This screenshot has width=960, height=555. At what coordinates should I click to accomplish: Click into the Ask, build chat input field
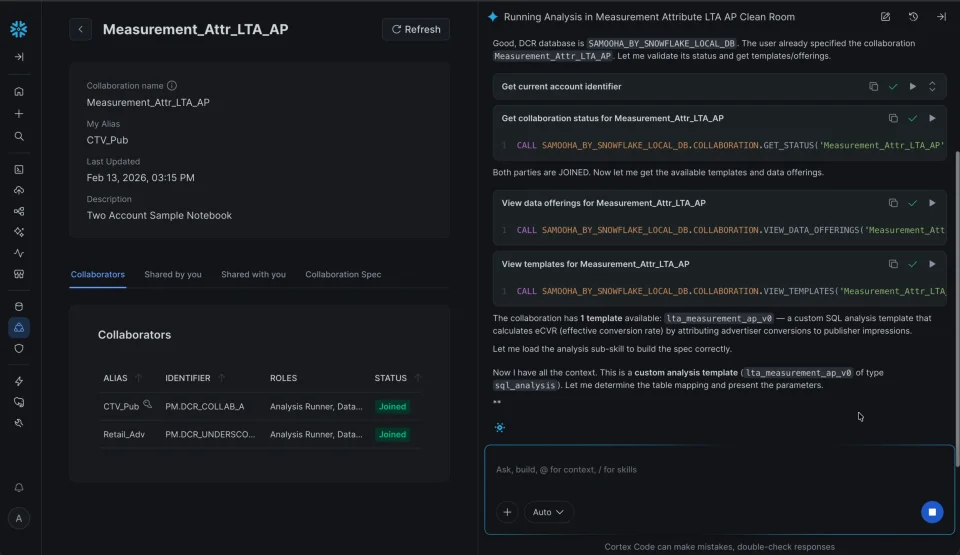(719, 470)
